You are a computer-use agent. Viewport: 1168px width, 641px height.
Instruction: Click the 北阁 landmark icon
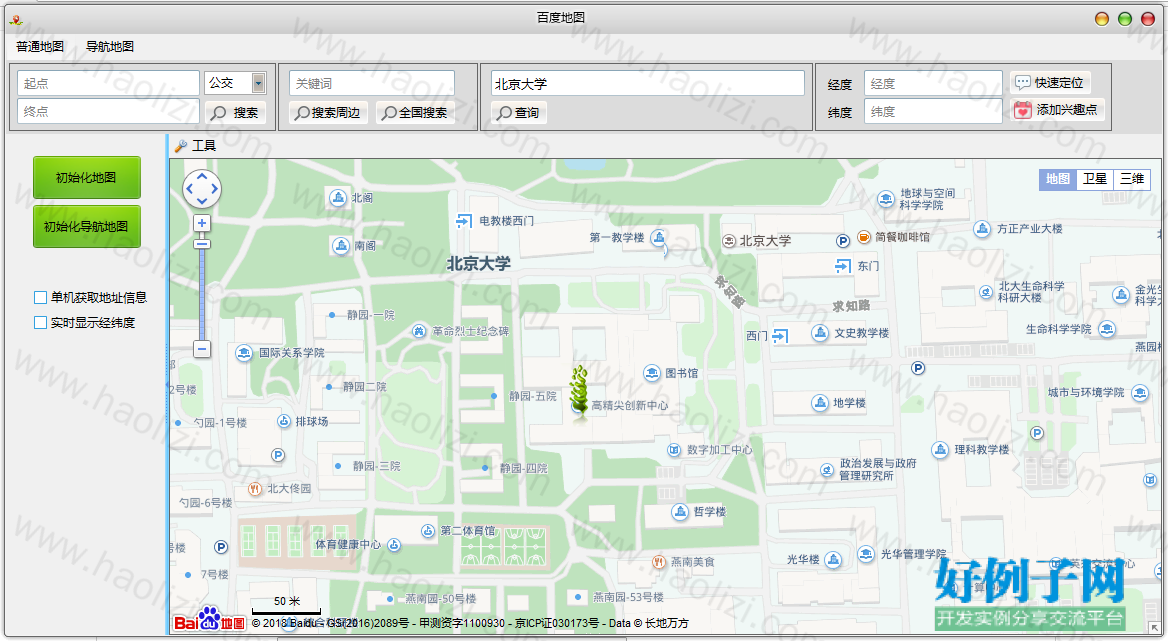[338, 198]
